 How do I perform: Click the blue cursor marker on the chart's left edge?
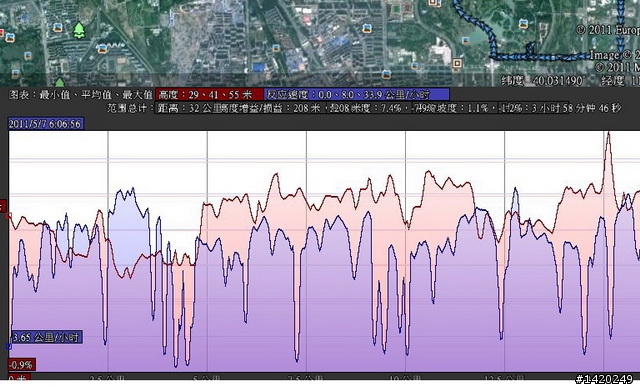[9, 346]
